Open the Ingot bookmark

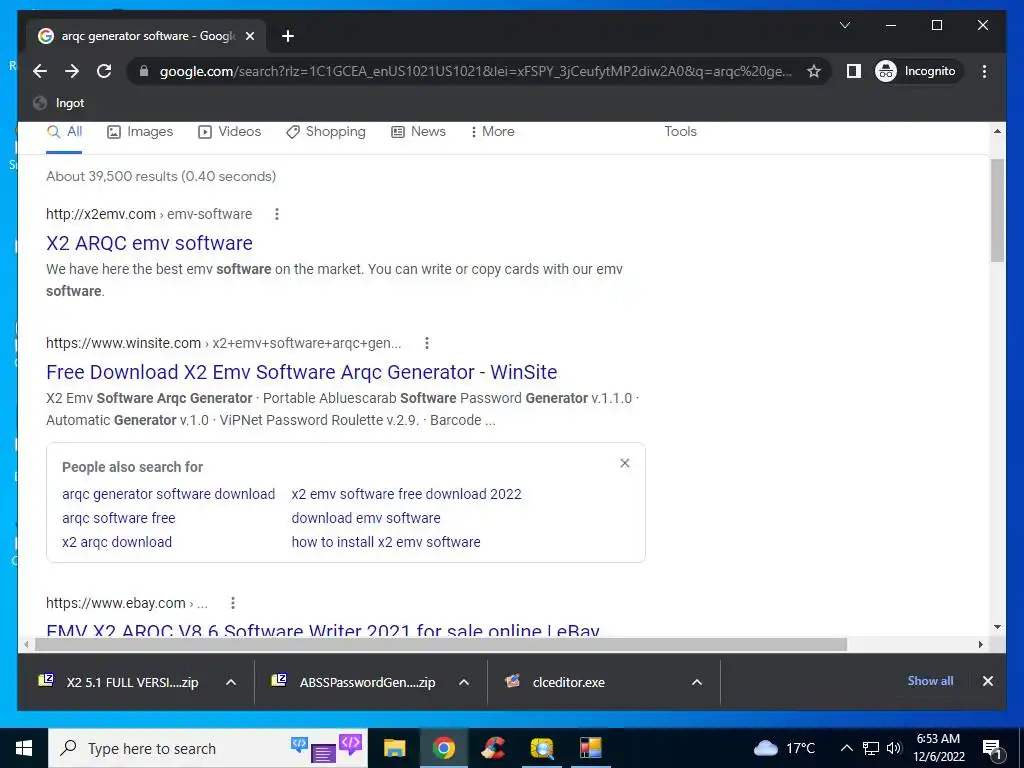pyautogui.click(x=59, y=103)
